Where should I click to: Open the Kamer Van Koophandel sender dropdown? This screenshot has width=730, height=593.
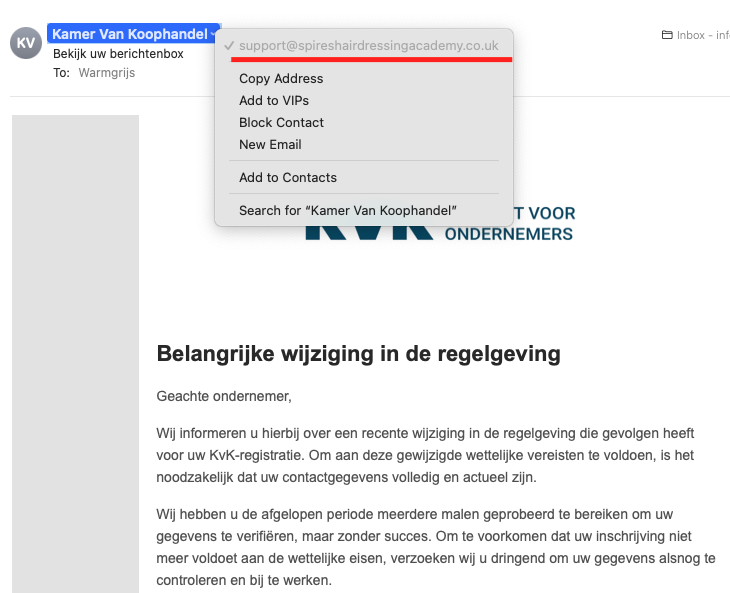[x=134, y=34]
